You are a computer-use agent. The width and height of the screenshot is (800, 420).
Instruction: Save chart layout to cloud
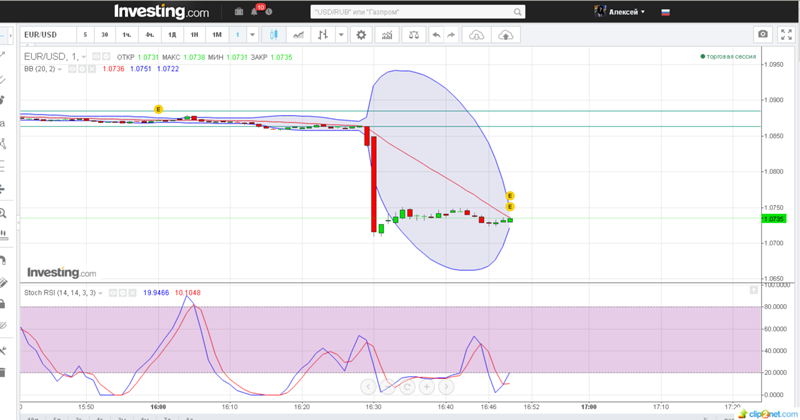[506, 35]
